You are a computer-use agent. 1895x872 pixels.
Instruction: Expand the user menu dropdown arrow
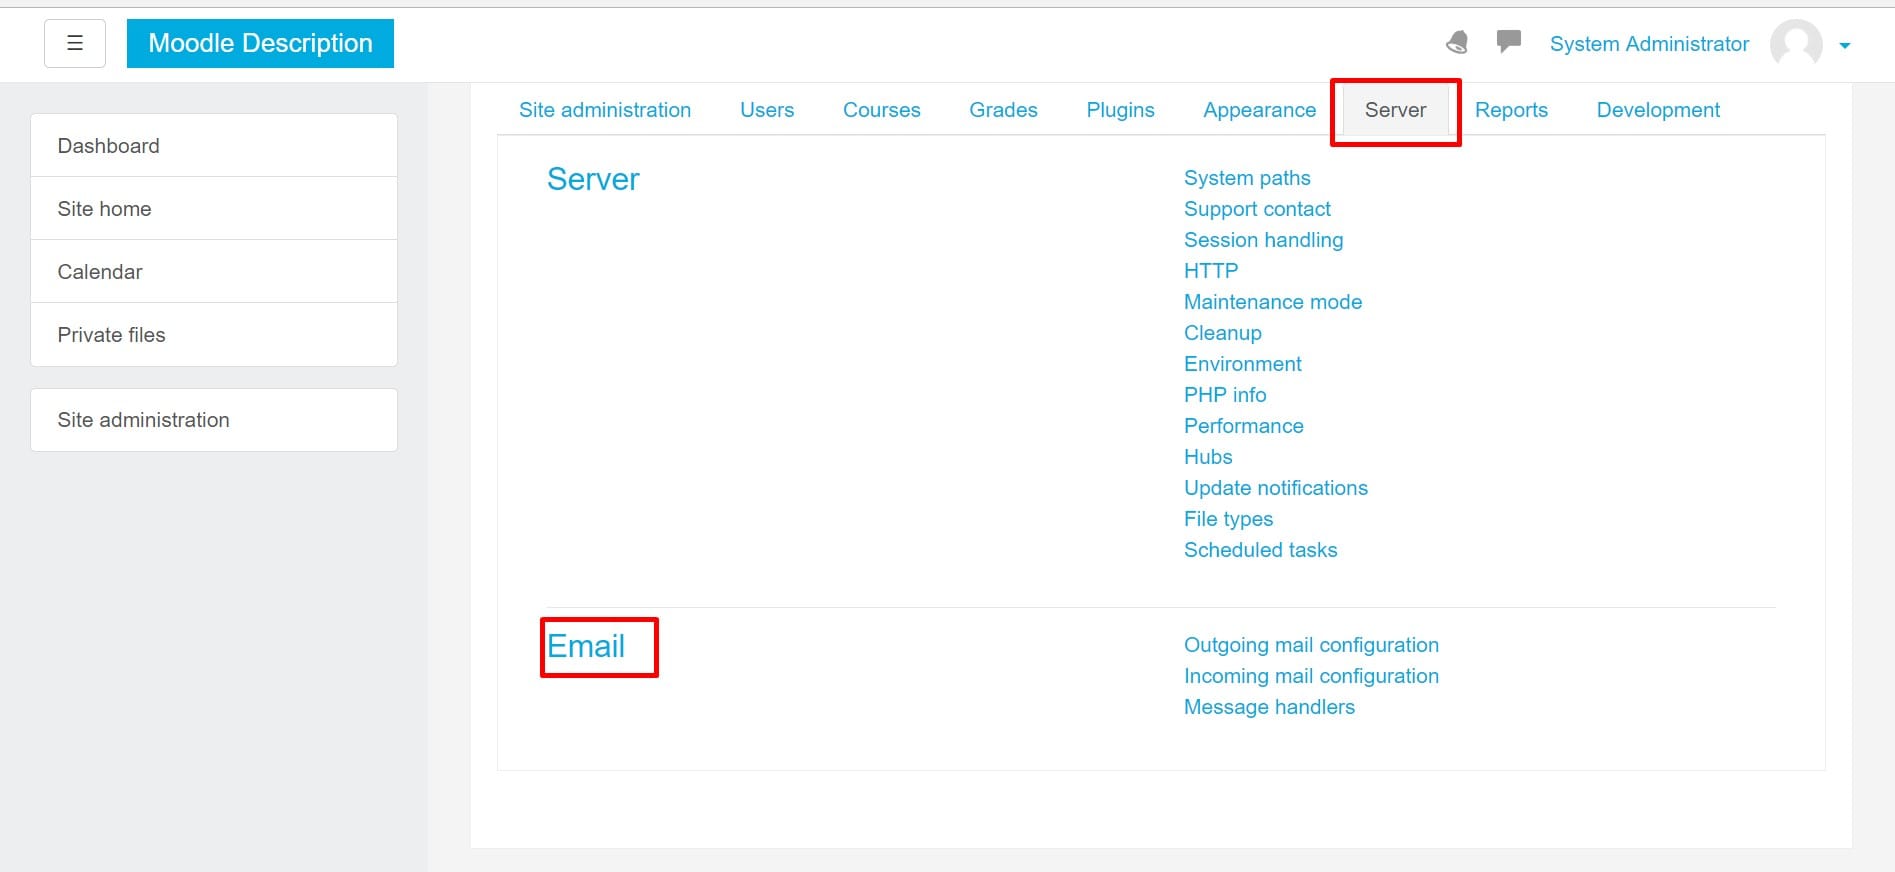click(1845, 45)
